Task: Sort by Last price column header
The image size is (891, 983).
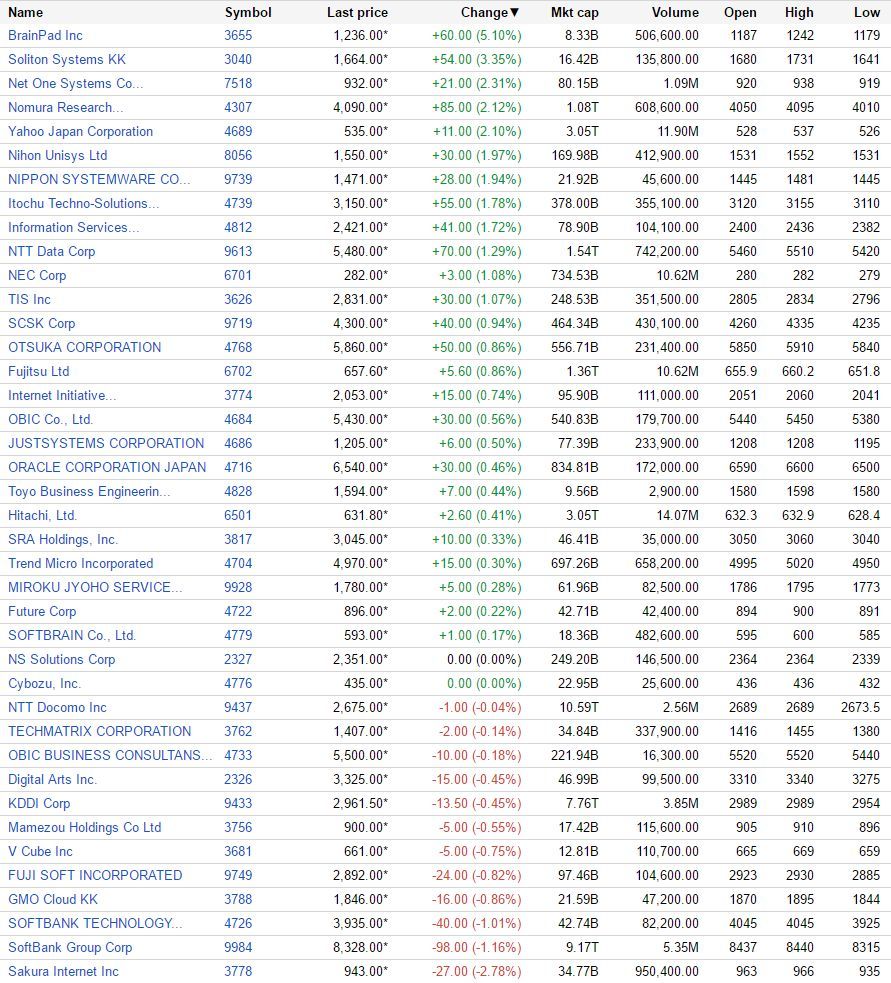Action: coord(357,13)
